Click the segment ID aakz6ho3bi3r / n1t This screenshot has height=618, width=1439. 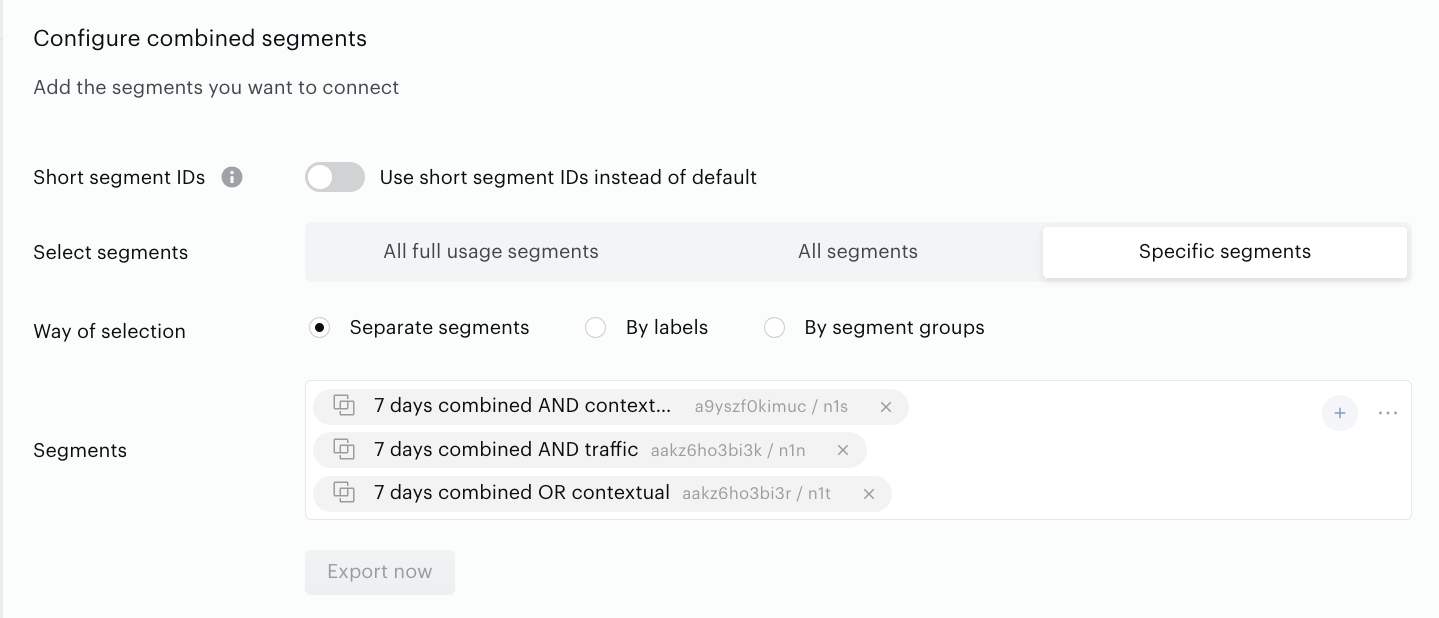(757, 494)
